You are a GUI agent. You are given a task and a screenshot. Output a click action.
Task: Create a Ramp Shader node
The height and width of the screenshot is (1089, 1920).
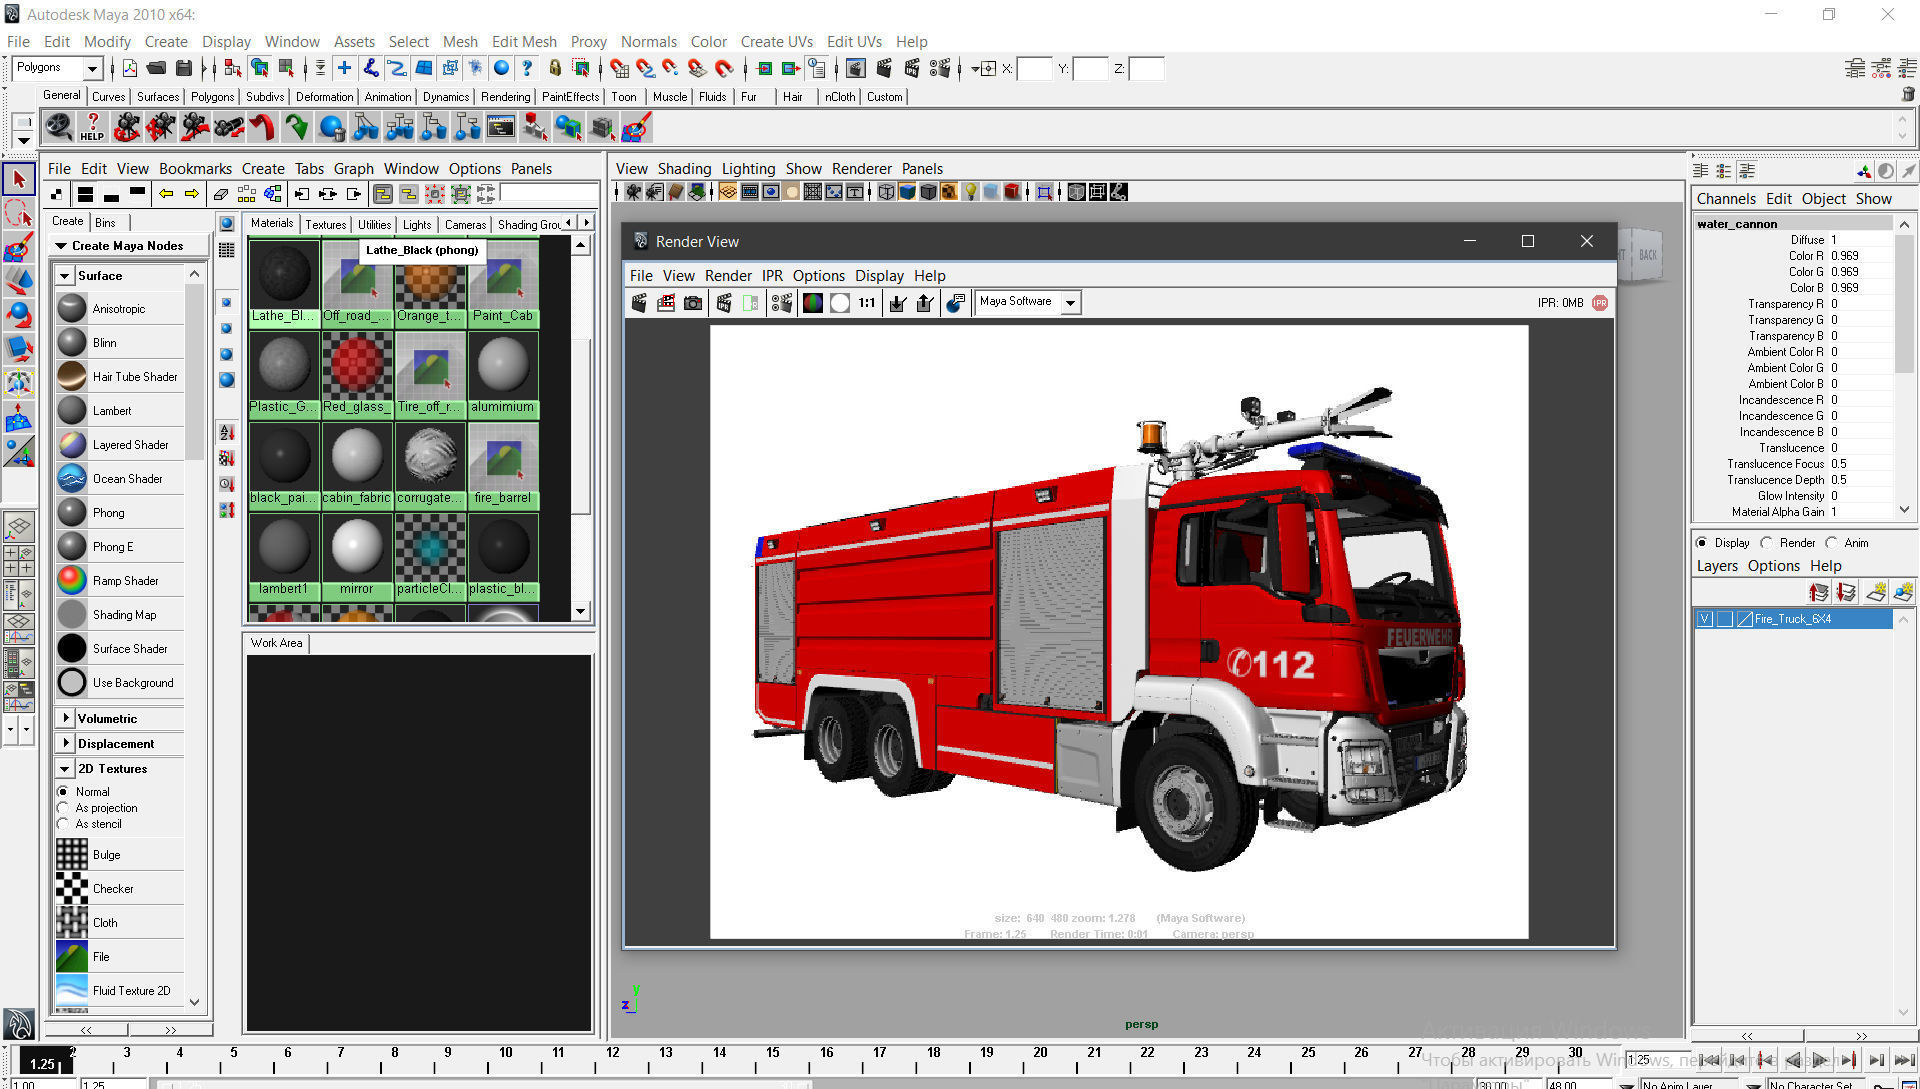pyautogui.click(x=121, y=581)
